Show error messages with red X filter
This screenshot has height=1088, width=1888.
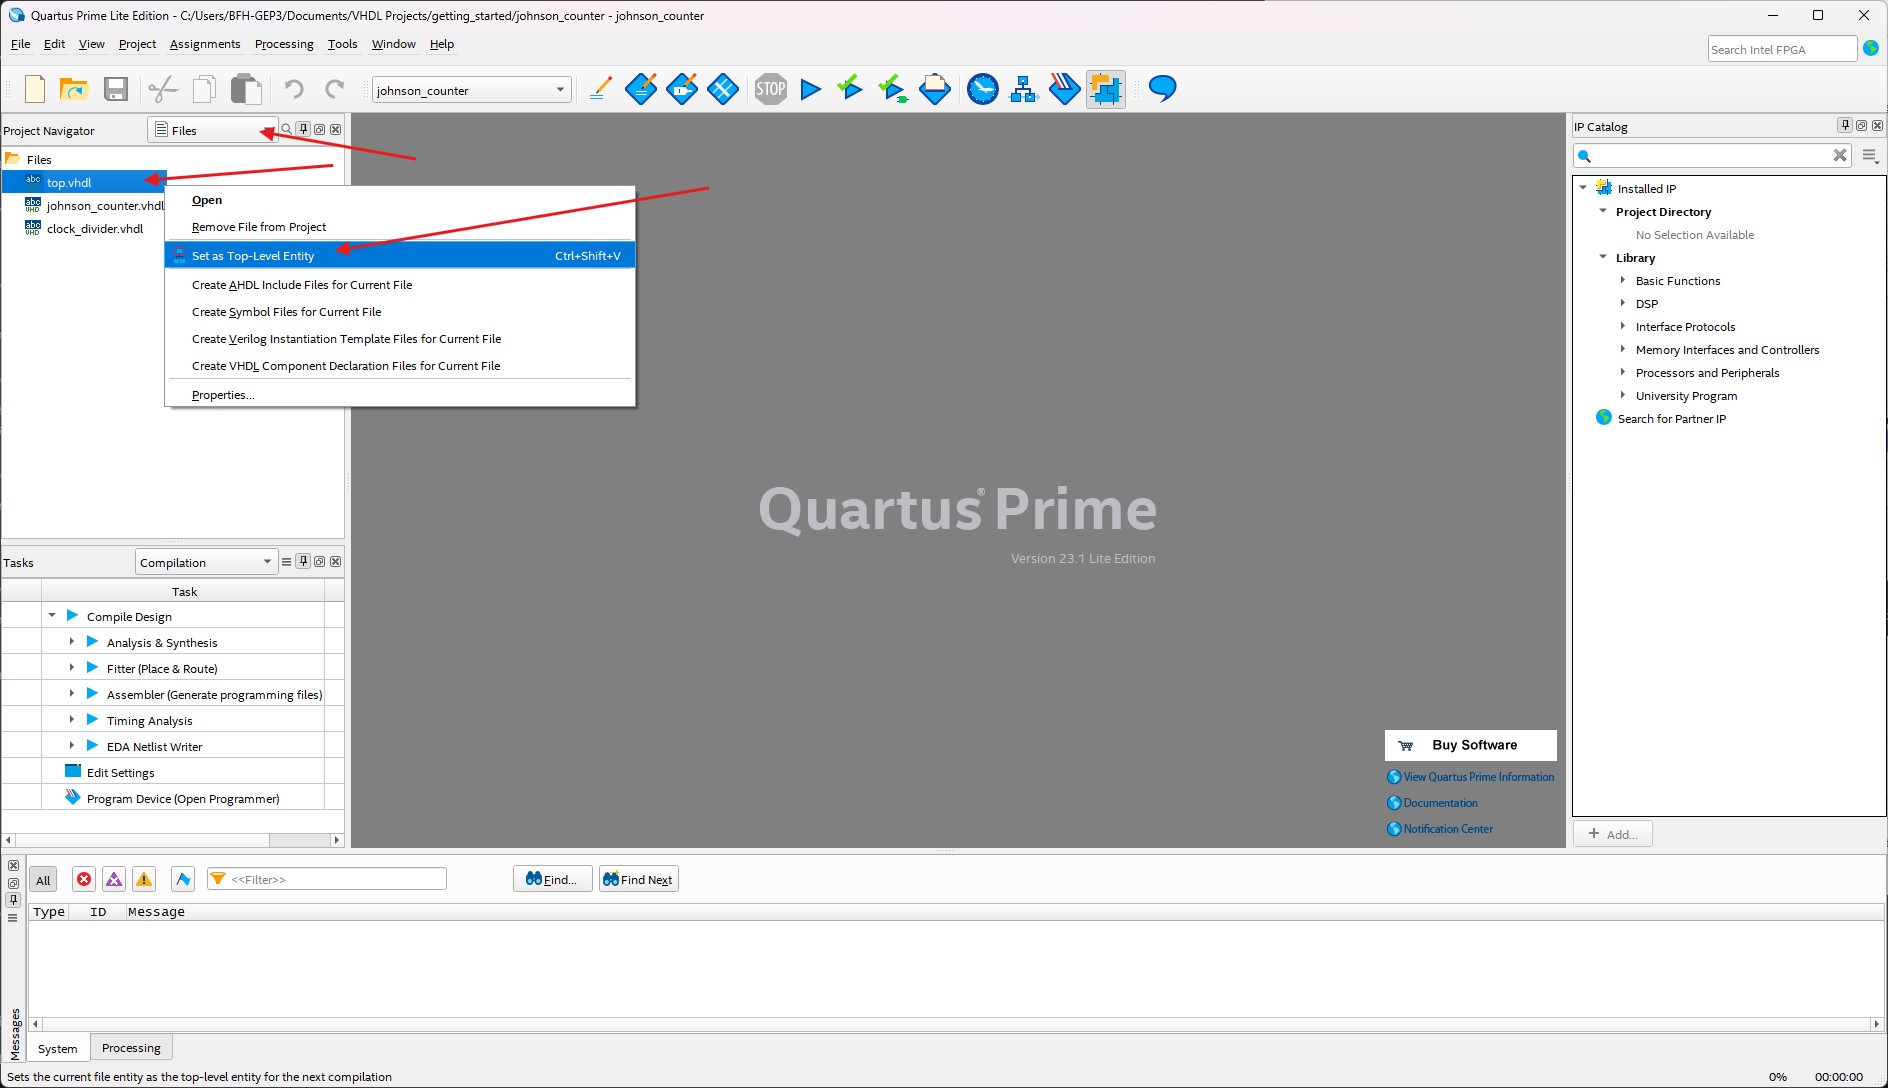pyautogui.click(x=84, y=880)
